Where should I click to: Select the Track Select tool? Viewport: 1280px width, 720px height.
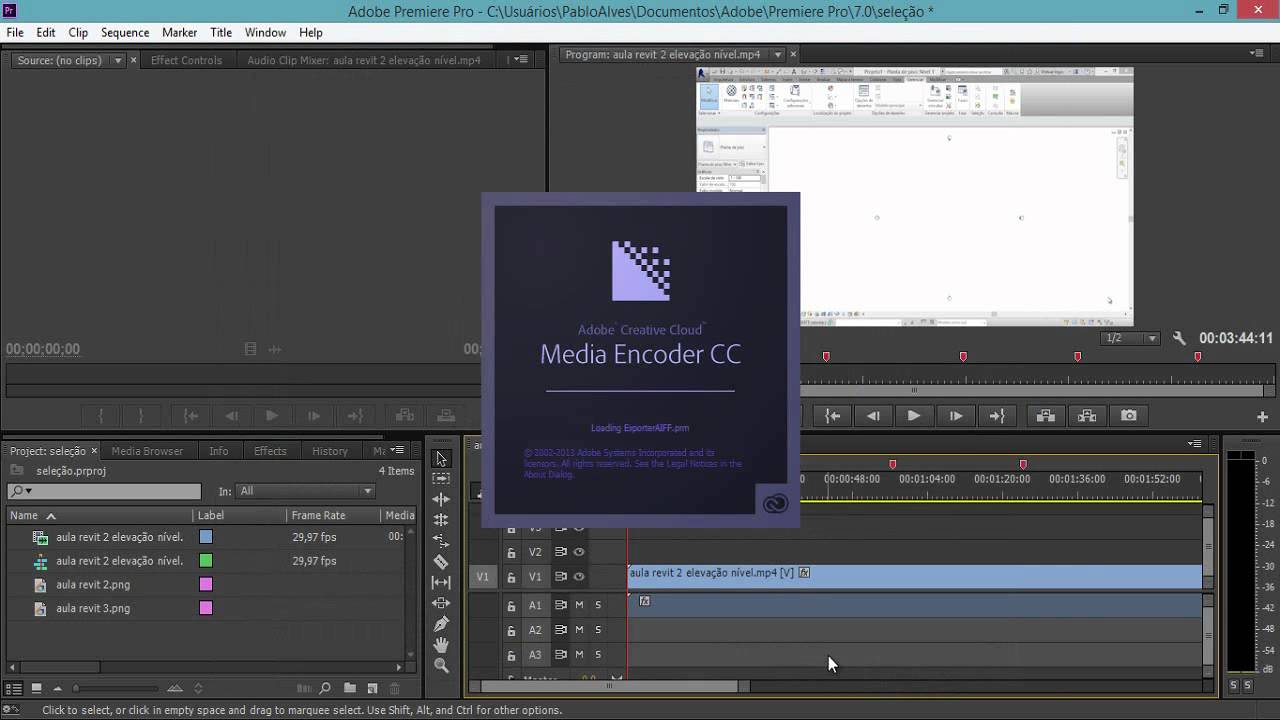pos(441,479)
